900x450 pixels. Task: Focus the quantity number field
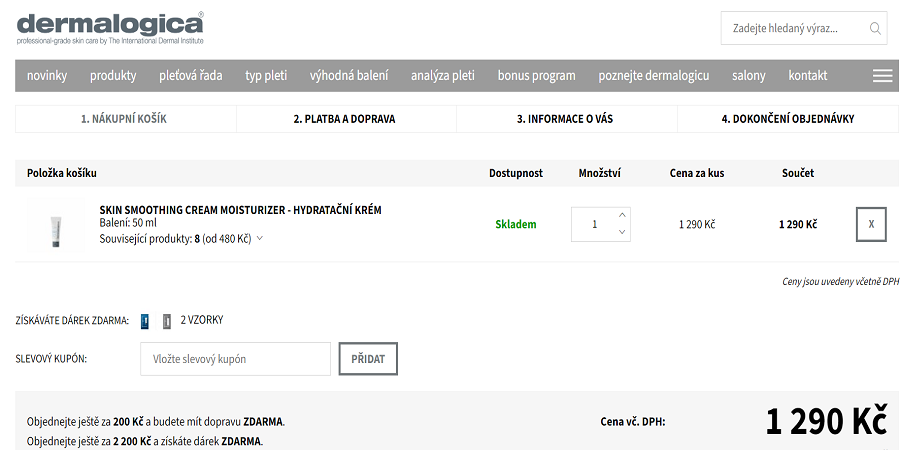[594, 224]
